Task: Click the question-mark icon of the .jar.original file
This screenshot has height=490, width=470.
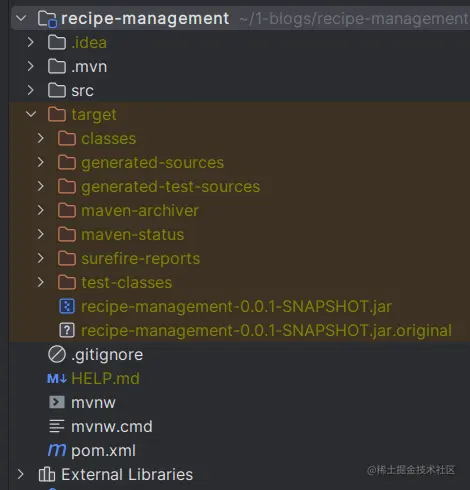Action: pyautogui.click(x=67, y=330)
